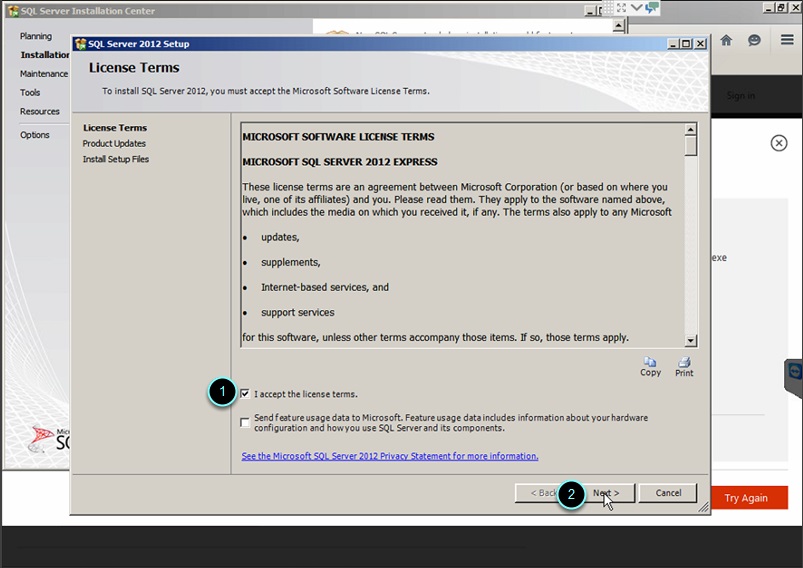803x568 pixels.
Task: Click 'MICROSOFT SQL SERVER 2012 EXPRESS' heading
Action: point(340,162)
